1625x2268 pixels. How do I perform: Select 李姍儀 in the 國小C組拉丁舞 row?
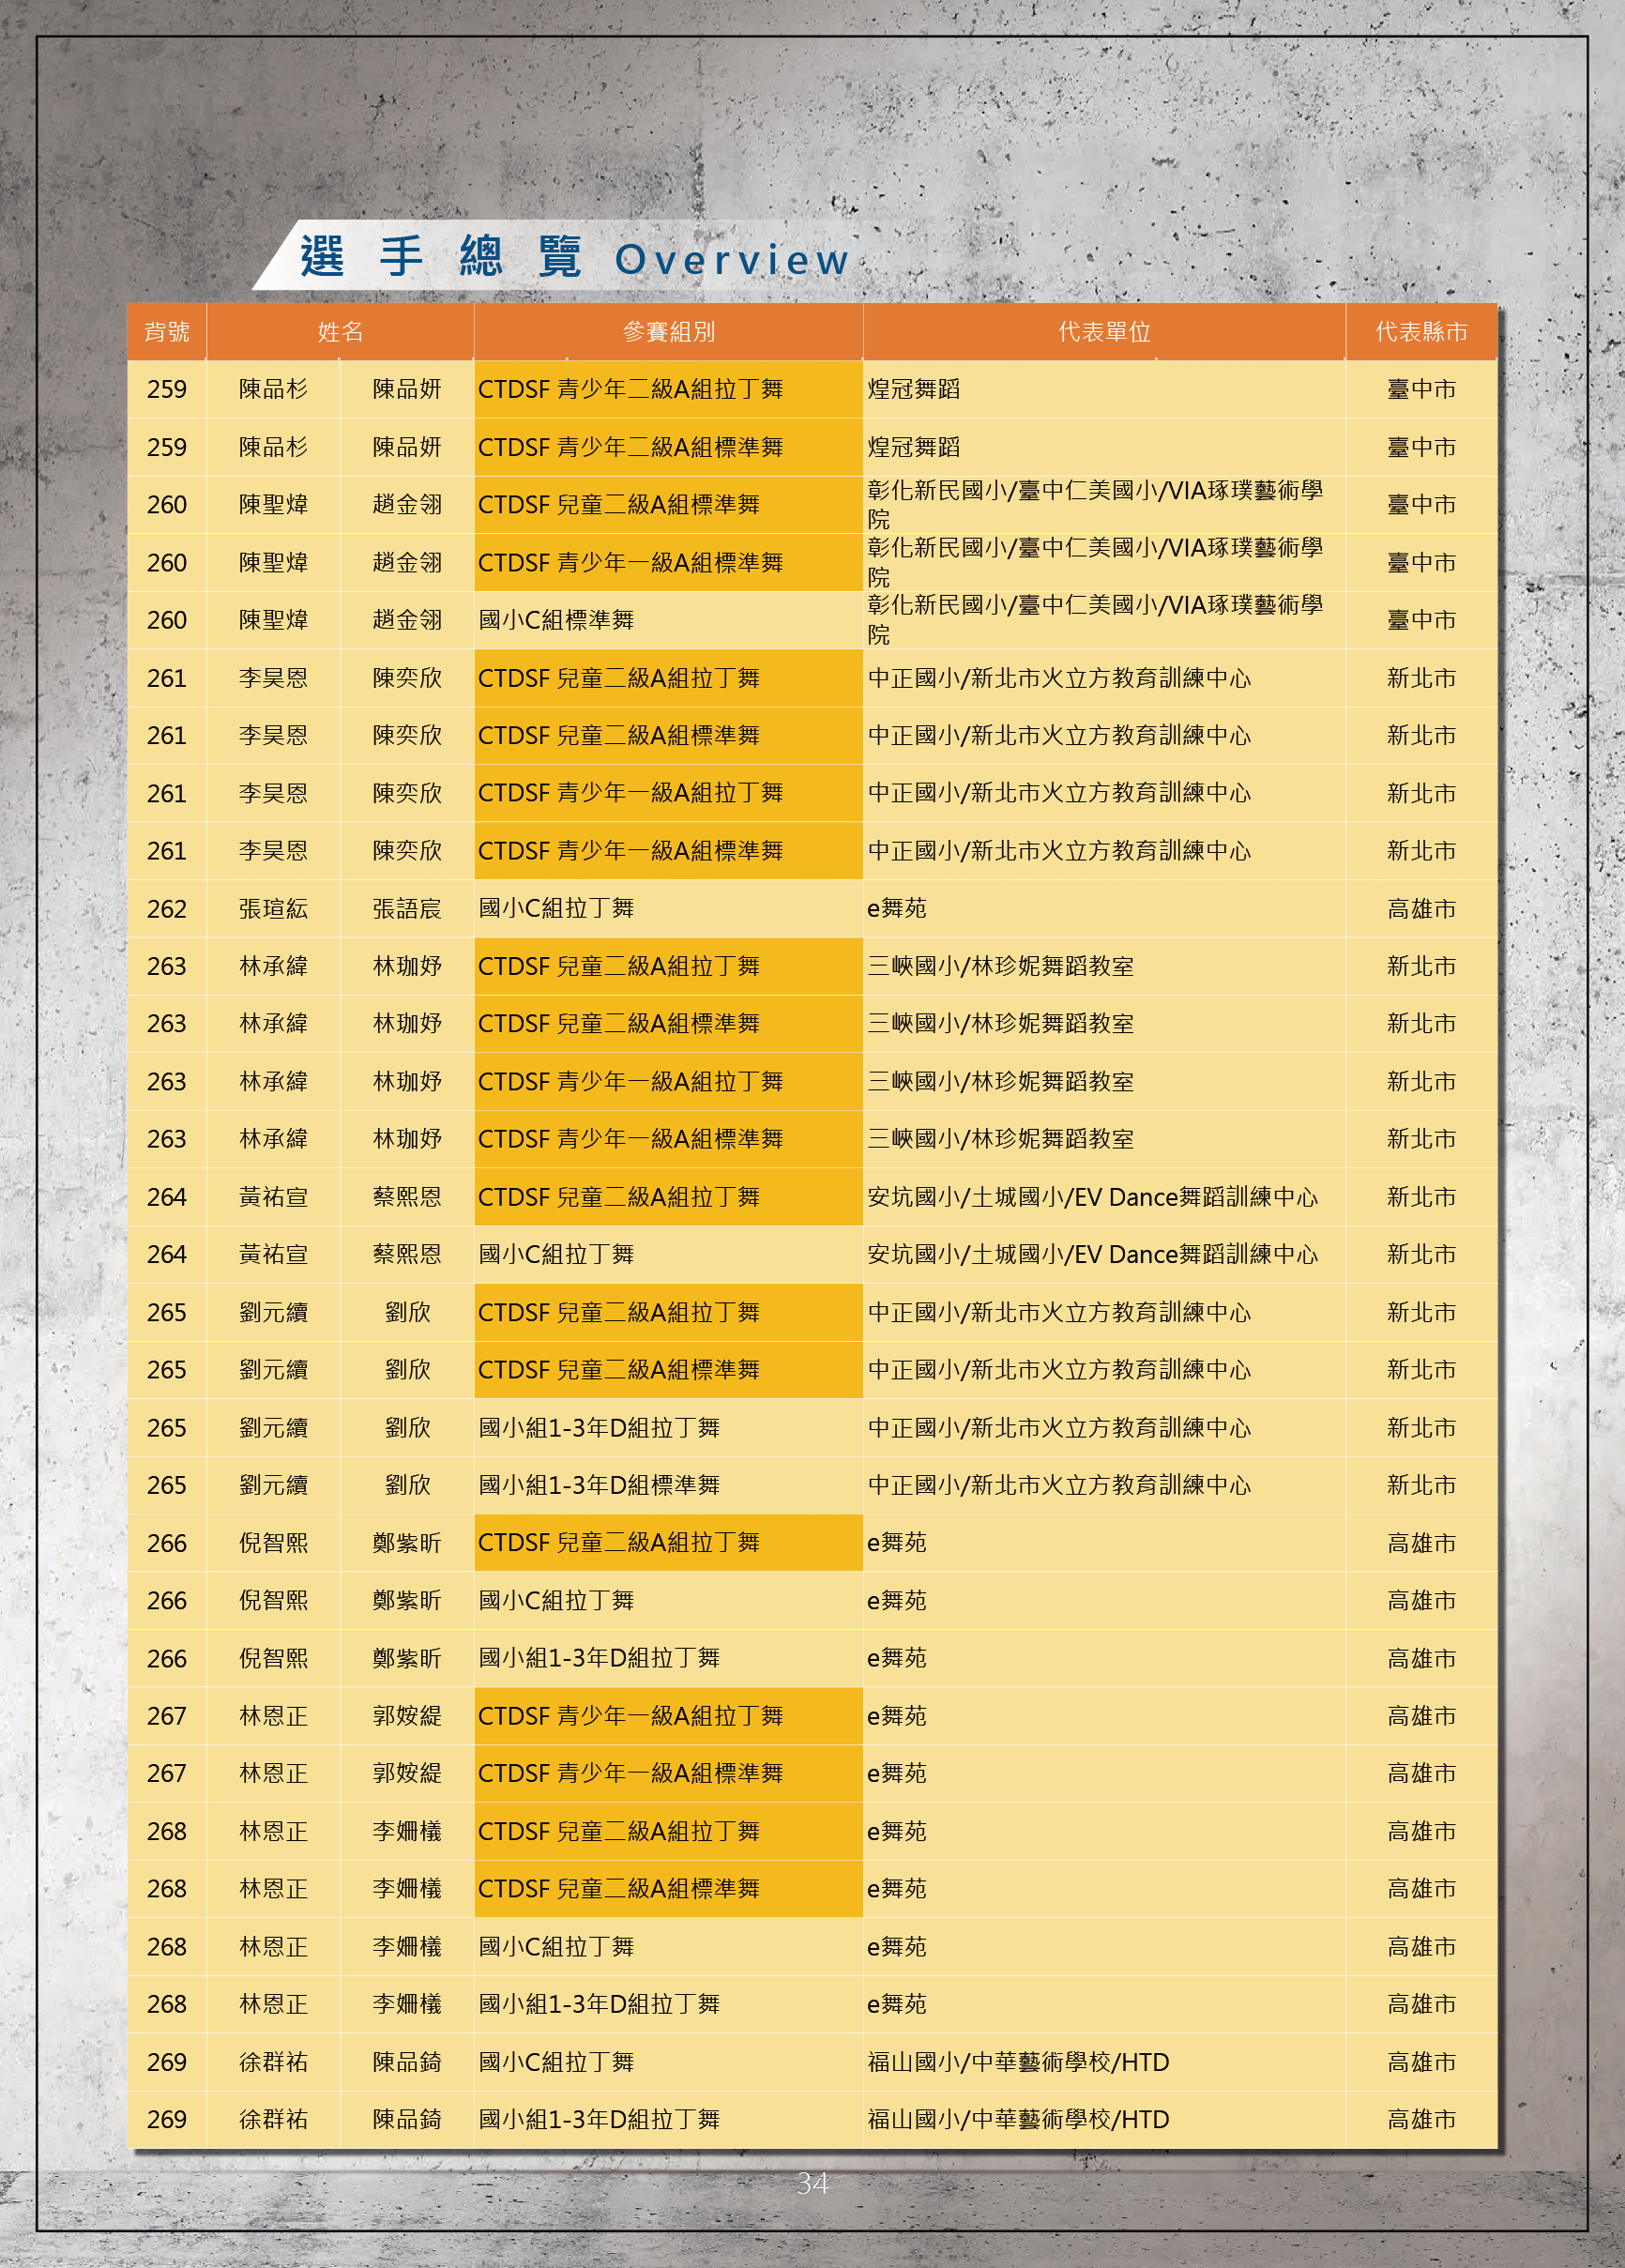click(x=407, y=1947)
